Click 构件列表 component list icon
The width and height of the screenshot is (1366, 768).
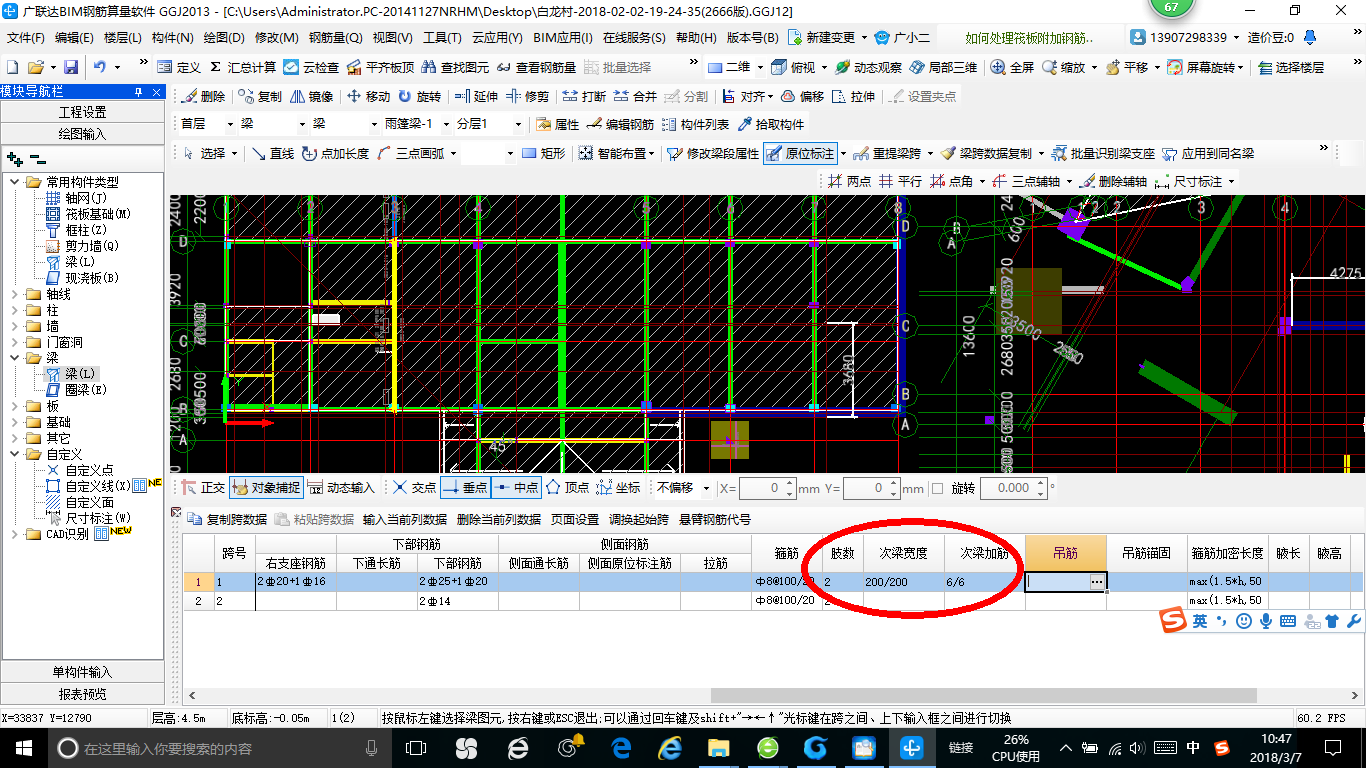pyautogui.click(x=695, y=125)
